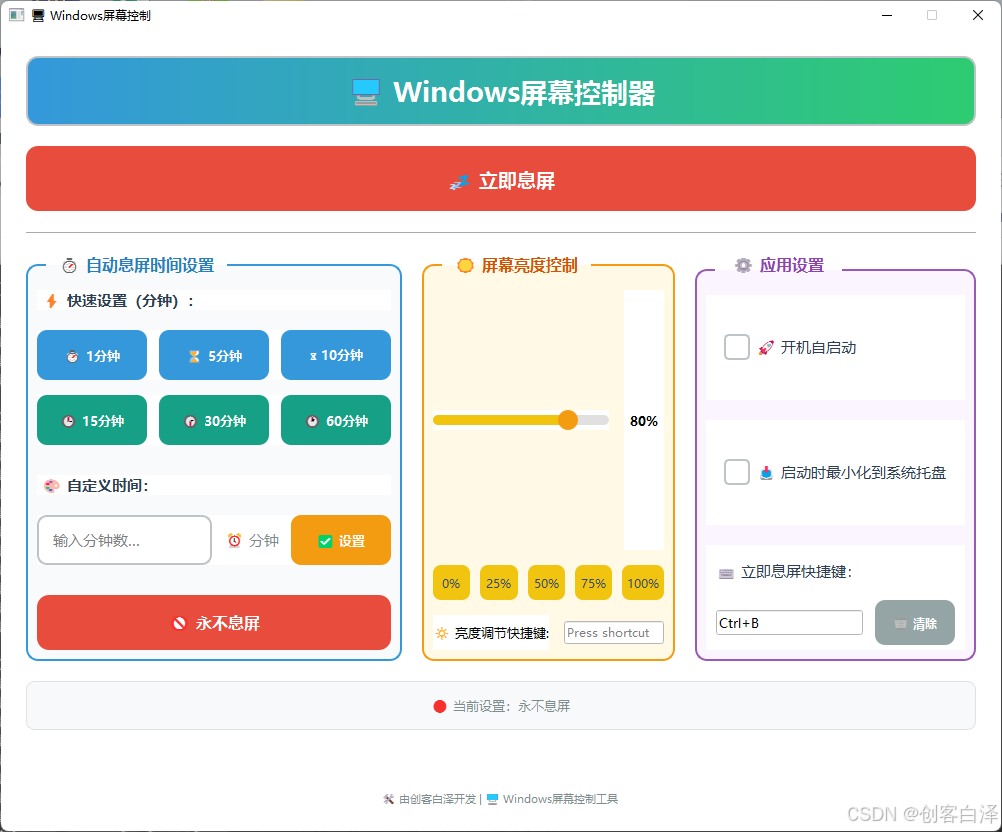Image resolution: width=1002 pixels, height=832 pixels.
Task: Click the 当前设置：永不息屏 status text
Action: tap(511, 706)
